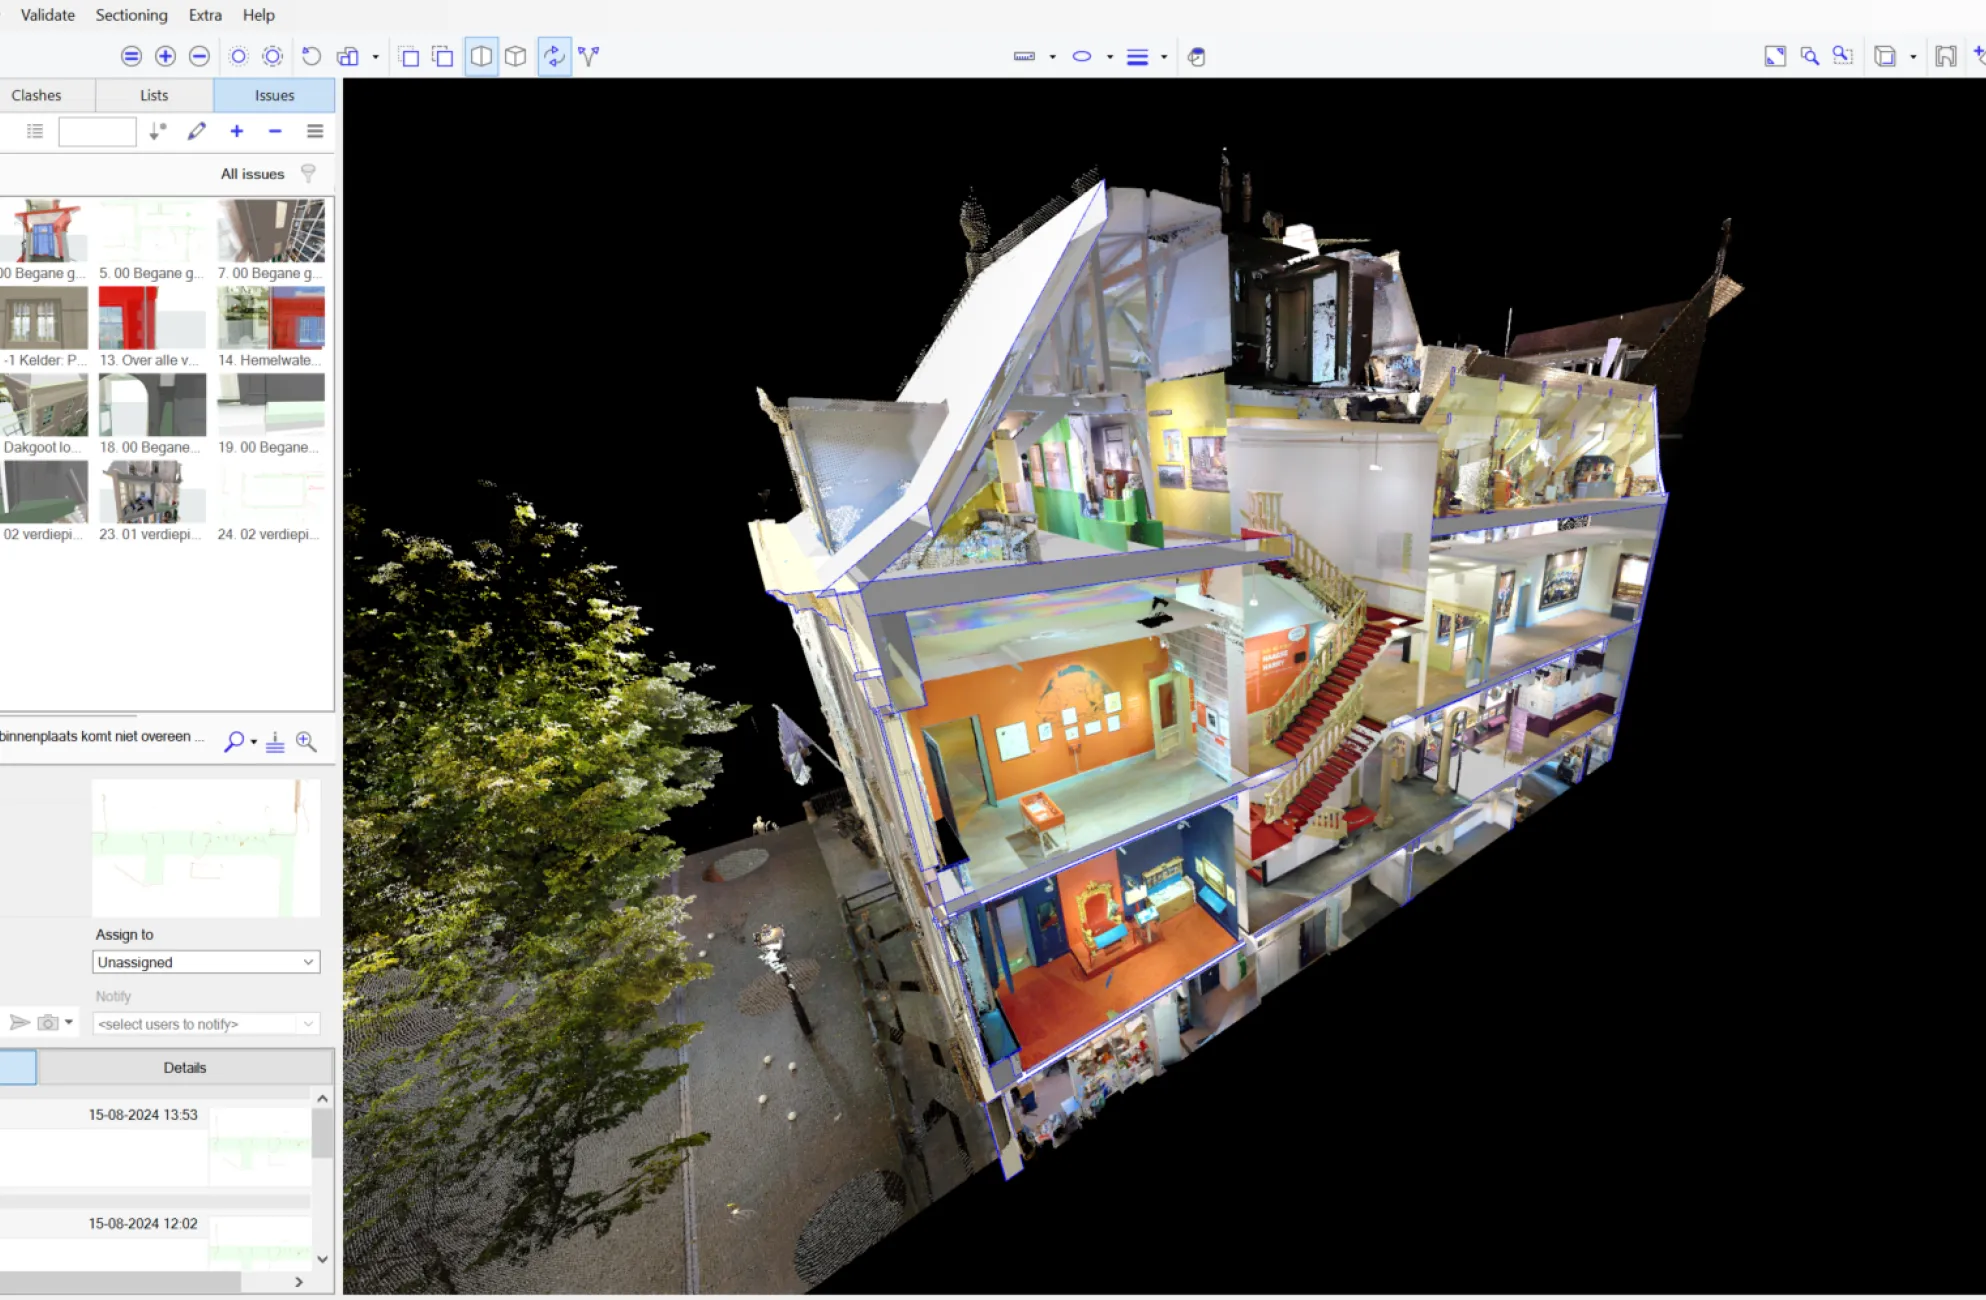The height and width of the screenshot is (1300, 1986).
Task: Click the blue circled plus toolbar icon
Action: 165,57
